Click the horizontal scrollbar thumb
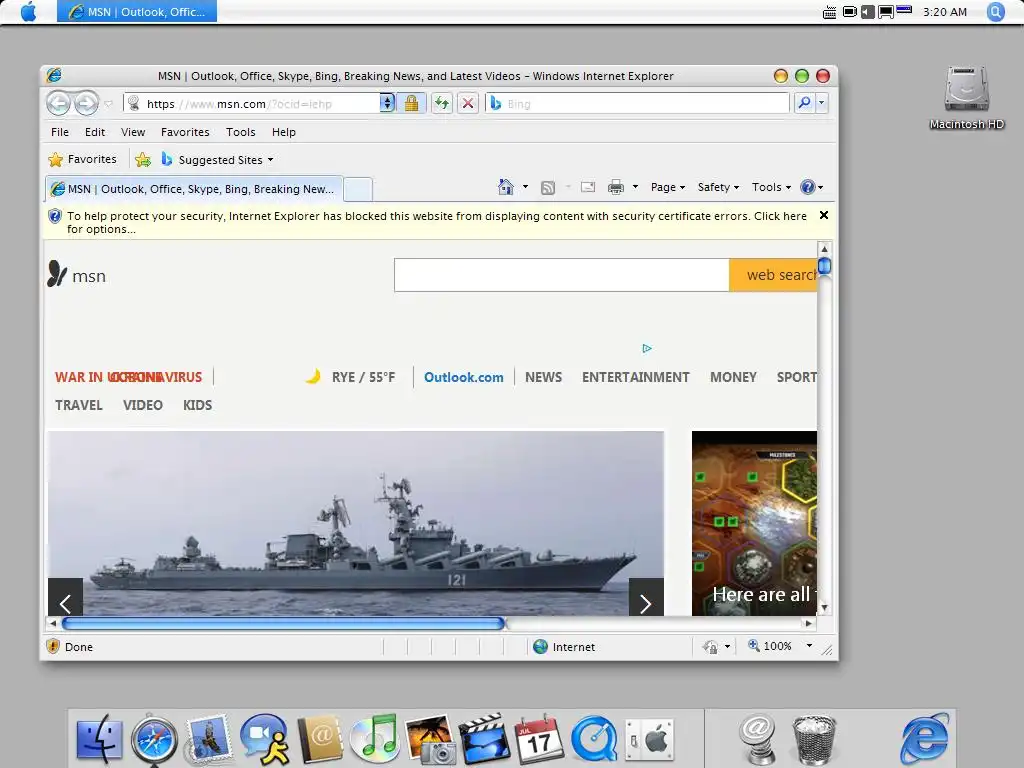This screenshot has height=768, width=1024. (283, 623)
